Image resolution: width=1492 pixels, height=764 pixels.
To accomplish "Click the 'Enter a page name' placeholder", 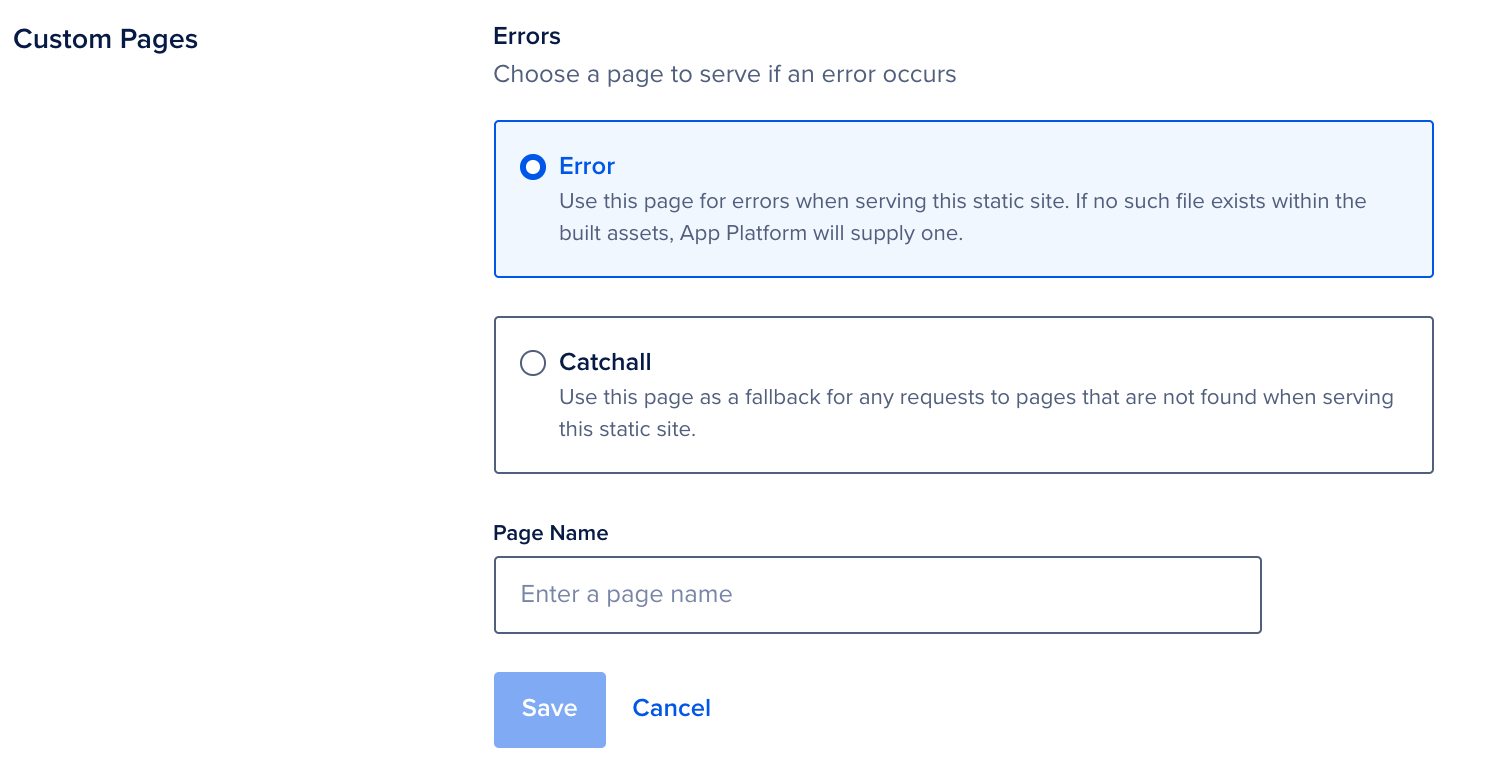I will (627, 594).
